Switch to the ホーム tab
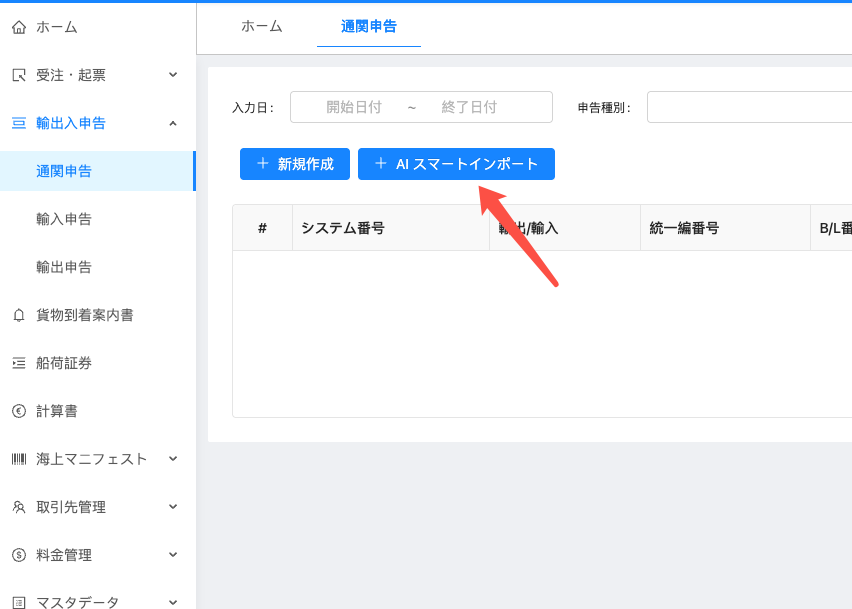This screenshot has height=609, width=852. click(x=261, y=26)
